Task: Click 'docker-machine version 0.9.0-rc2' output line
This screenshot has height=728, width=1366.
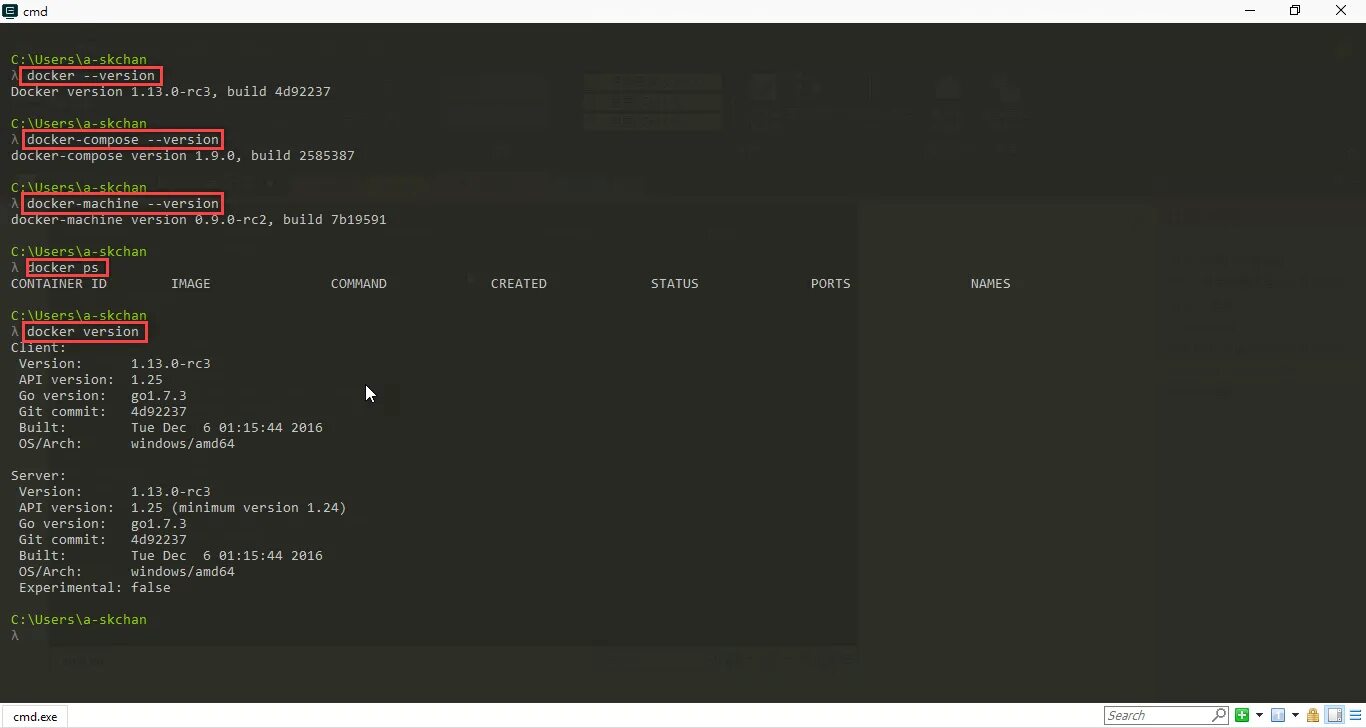Action: [x=198, y=220]
